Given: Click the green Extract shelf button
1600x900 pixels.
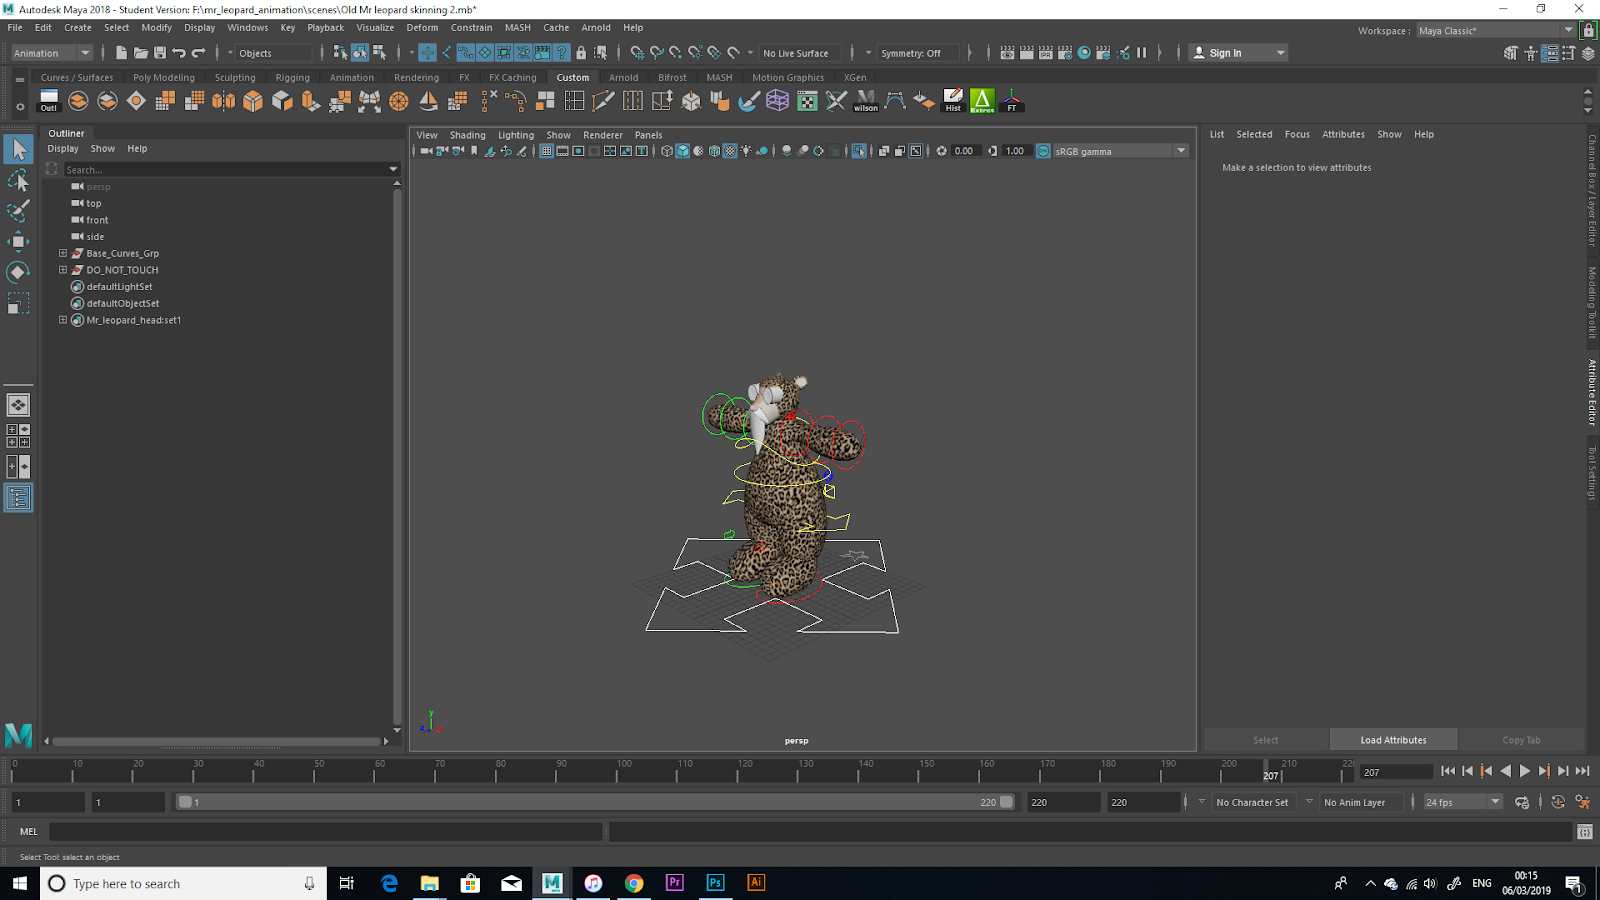Looking at the screenshot, I should tap(982, 101).
